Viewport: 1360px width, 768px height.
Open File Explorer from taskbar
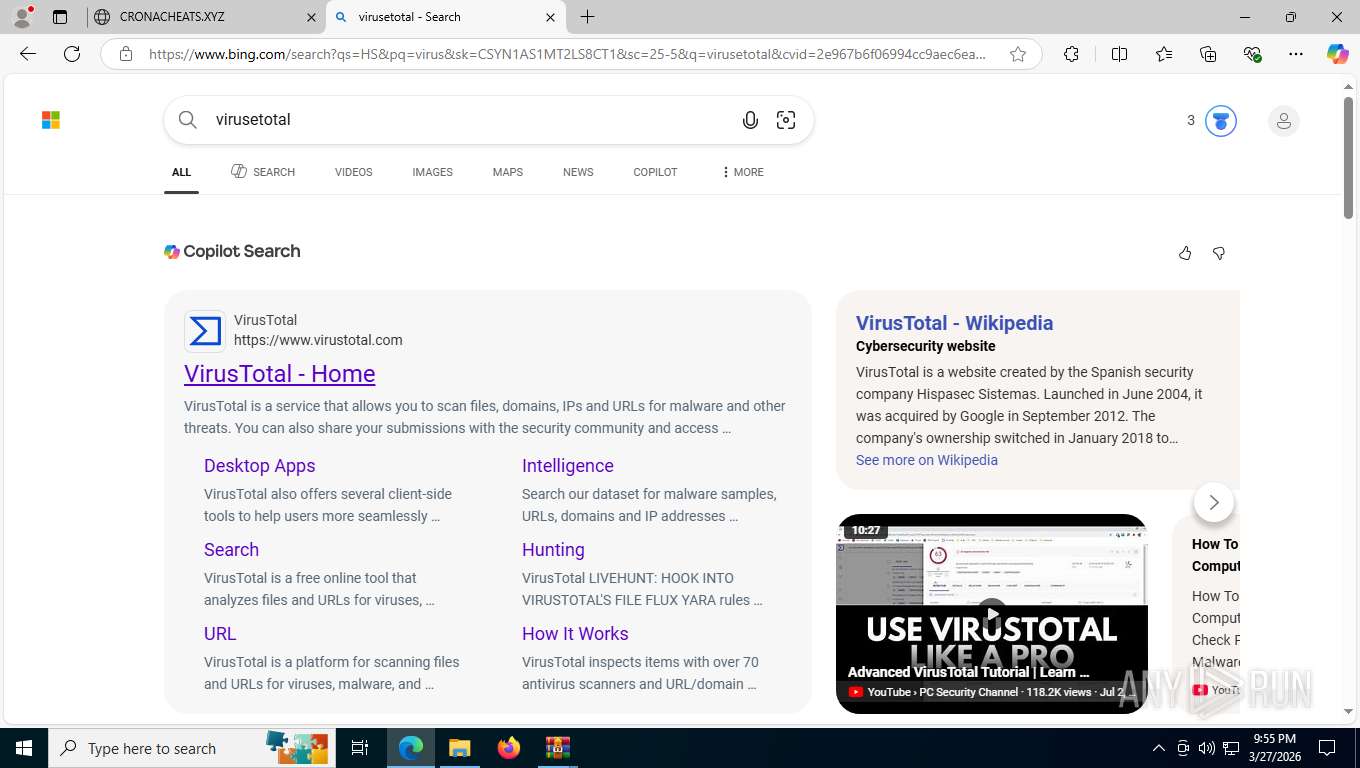tap(459, 748)
